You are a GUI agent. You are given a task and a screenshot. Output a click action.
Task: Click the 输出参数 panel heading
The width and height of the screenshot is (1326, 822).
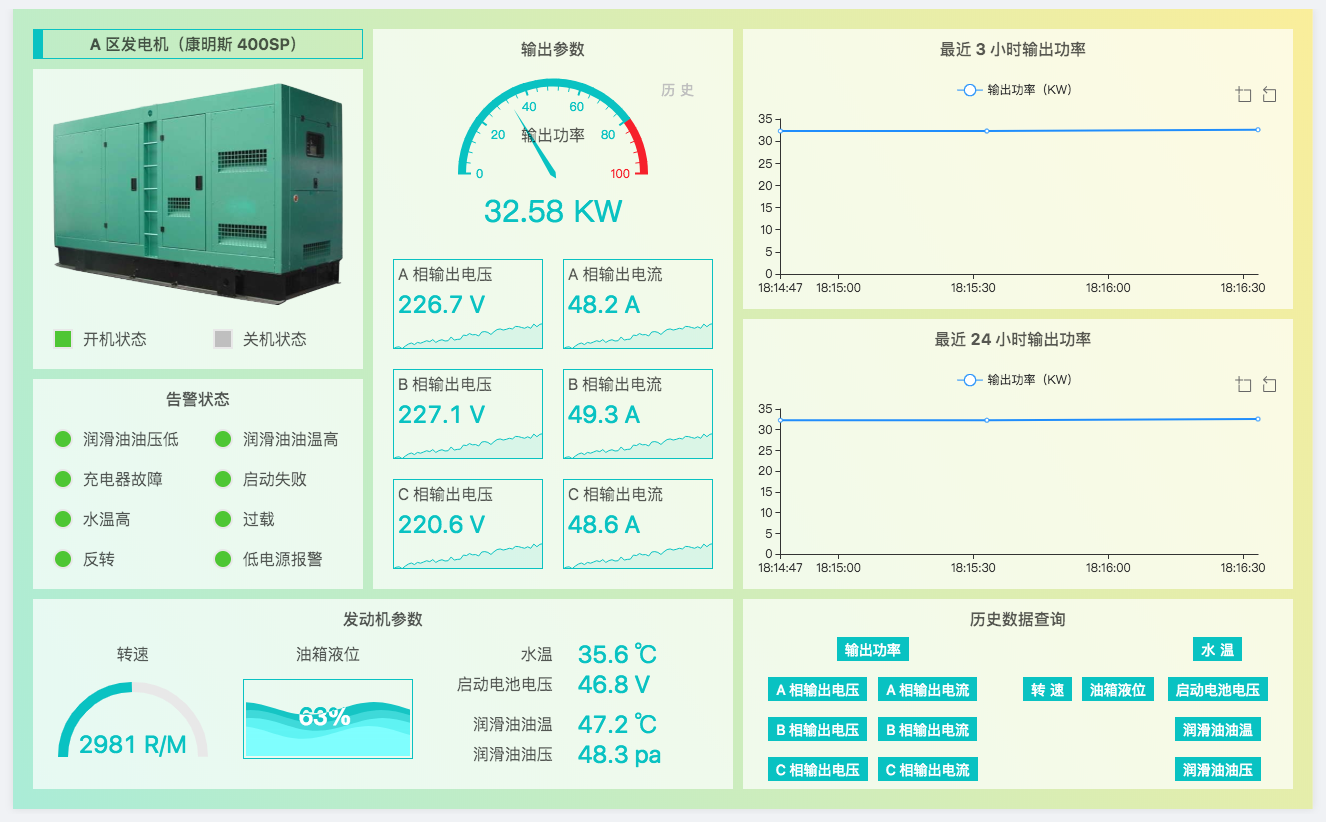[553, 49]
